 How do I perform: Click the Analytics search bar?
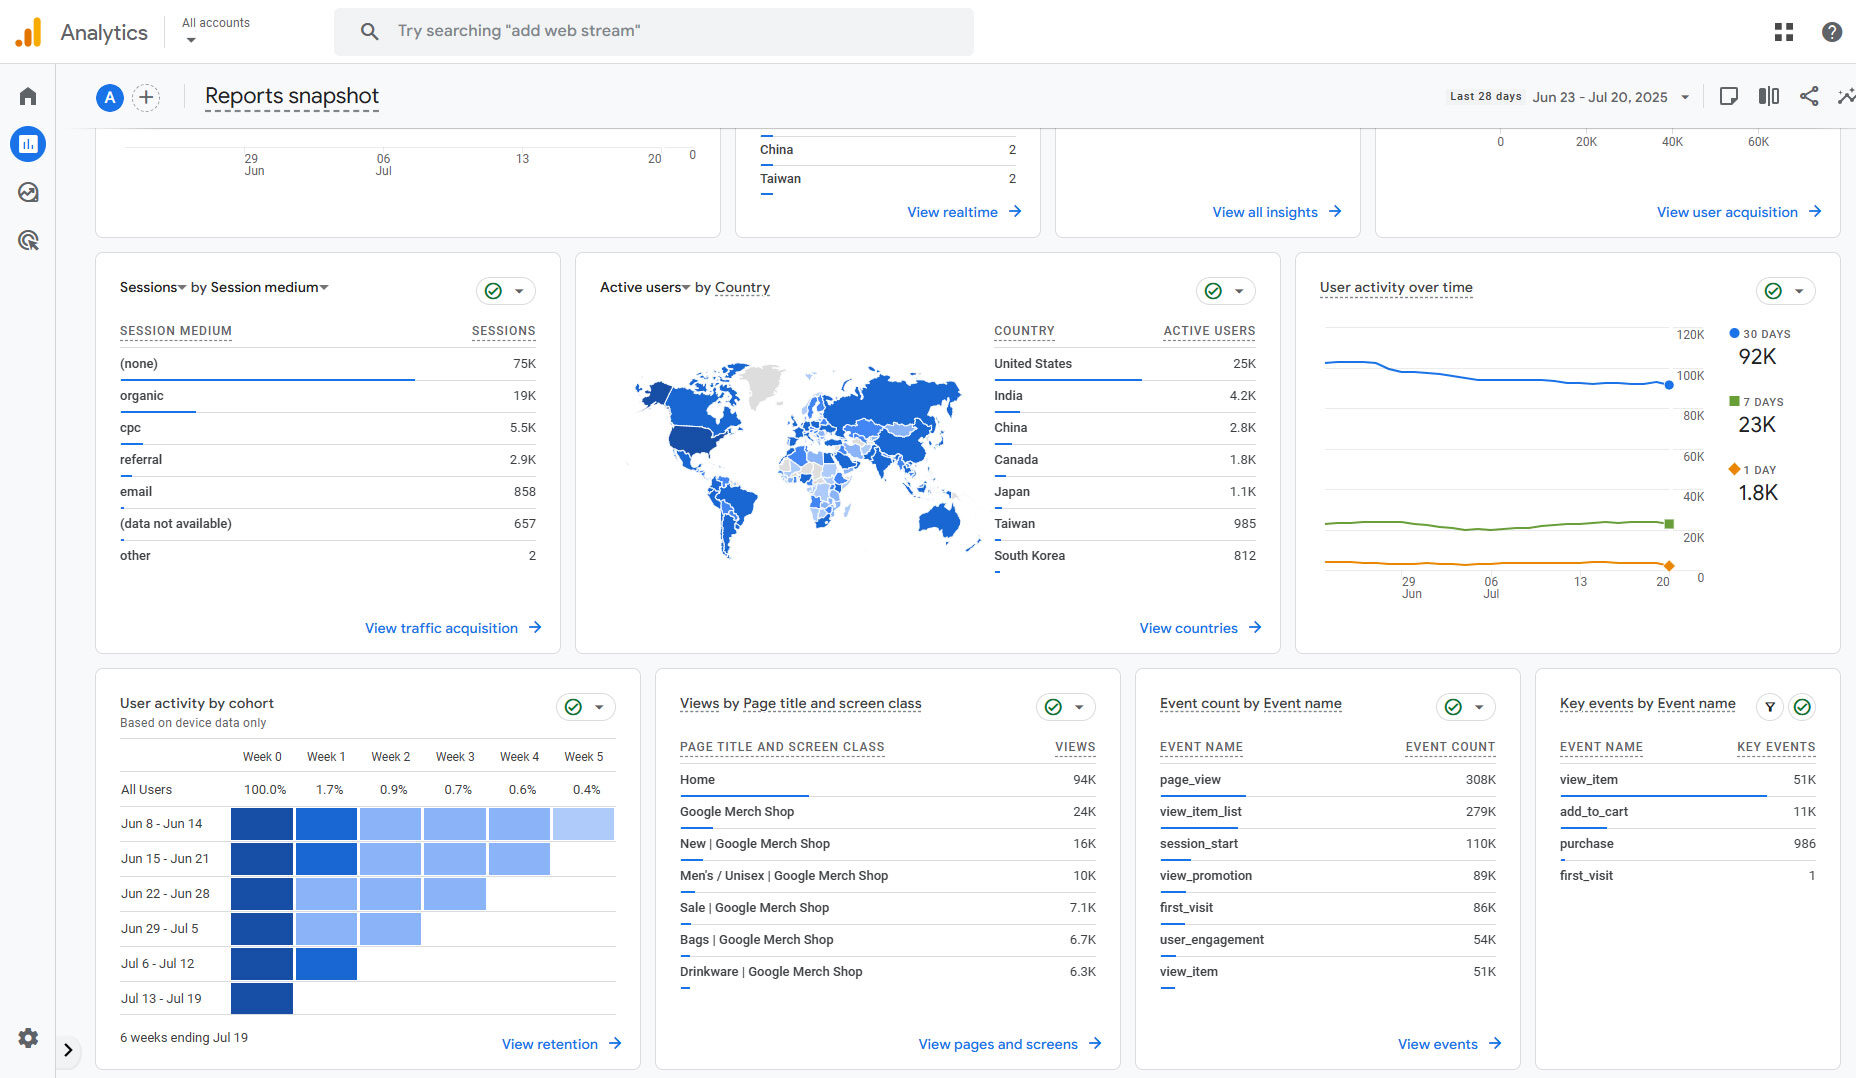coord(654,31)
